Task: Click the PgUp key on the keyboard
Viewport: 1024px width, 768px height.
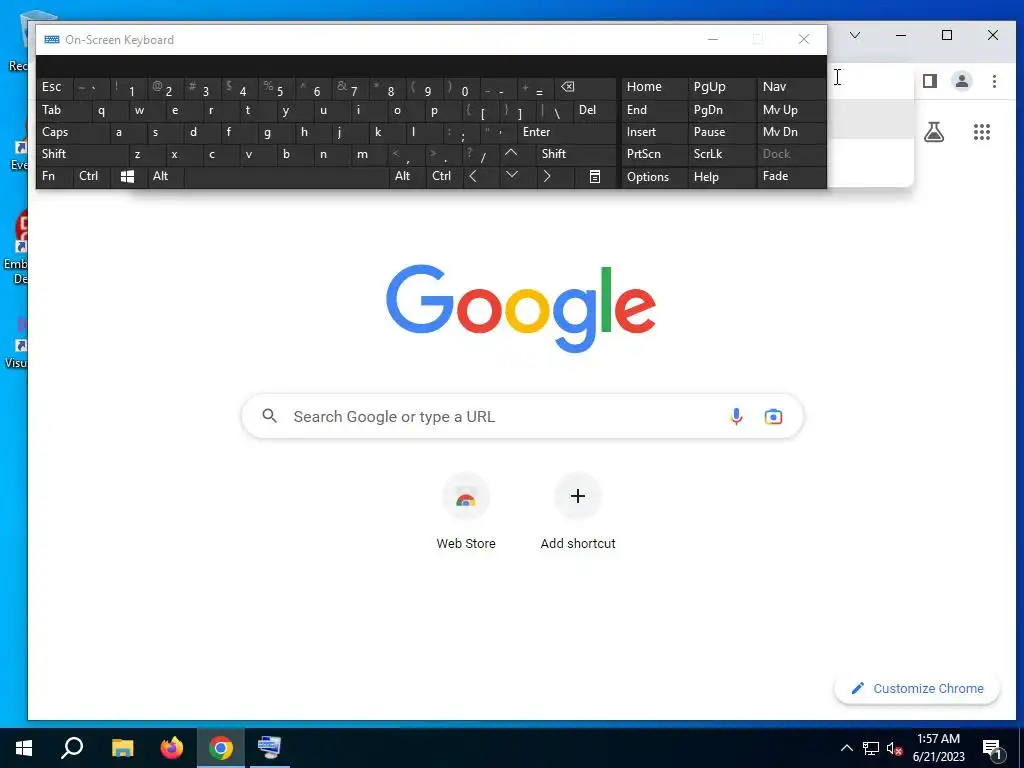Action: tap(722, 88)
